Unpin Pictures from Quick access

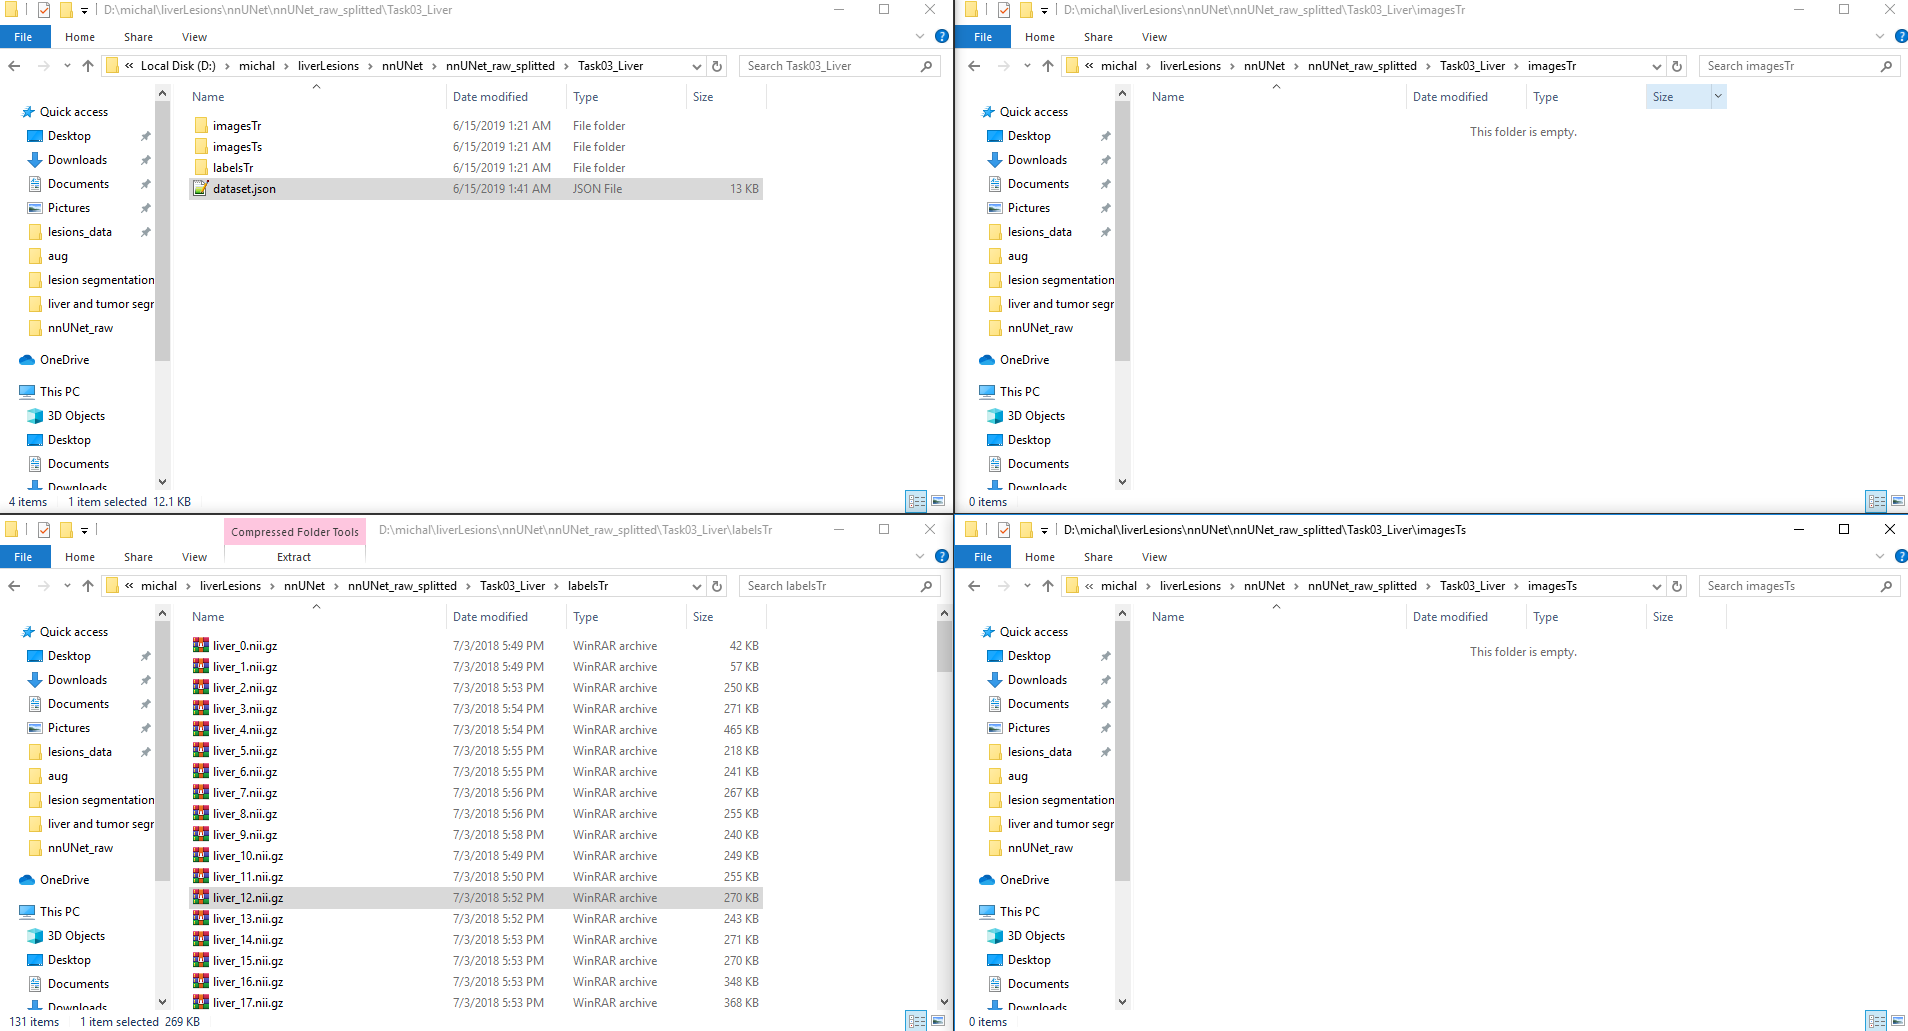point(145,207)
